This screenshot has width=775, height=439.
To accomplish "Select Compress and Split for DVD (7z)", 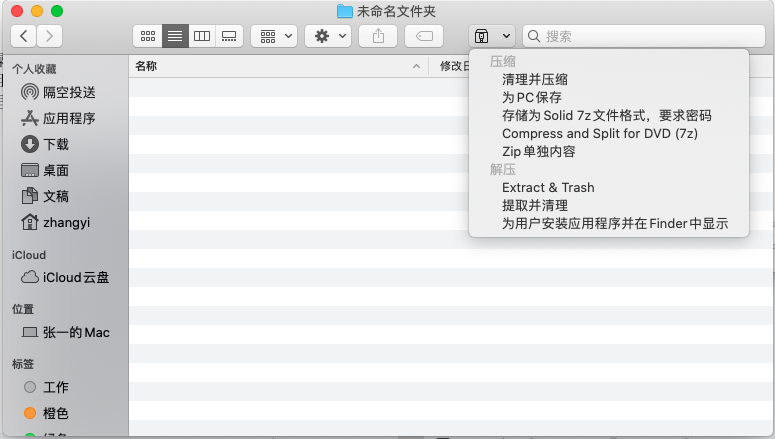I will 599,133.
